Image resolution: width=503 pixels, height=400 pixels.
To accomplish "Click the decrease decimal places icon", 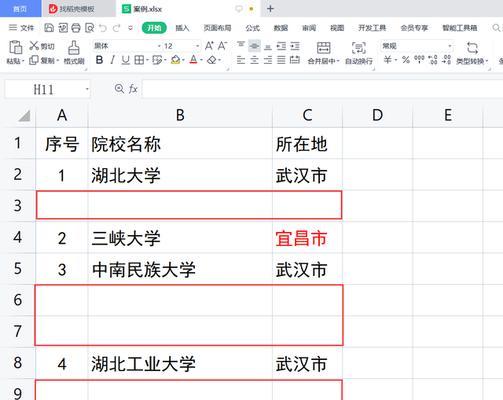I will (x=446, y=60).
